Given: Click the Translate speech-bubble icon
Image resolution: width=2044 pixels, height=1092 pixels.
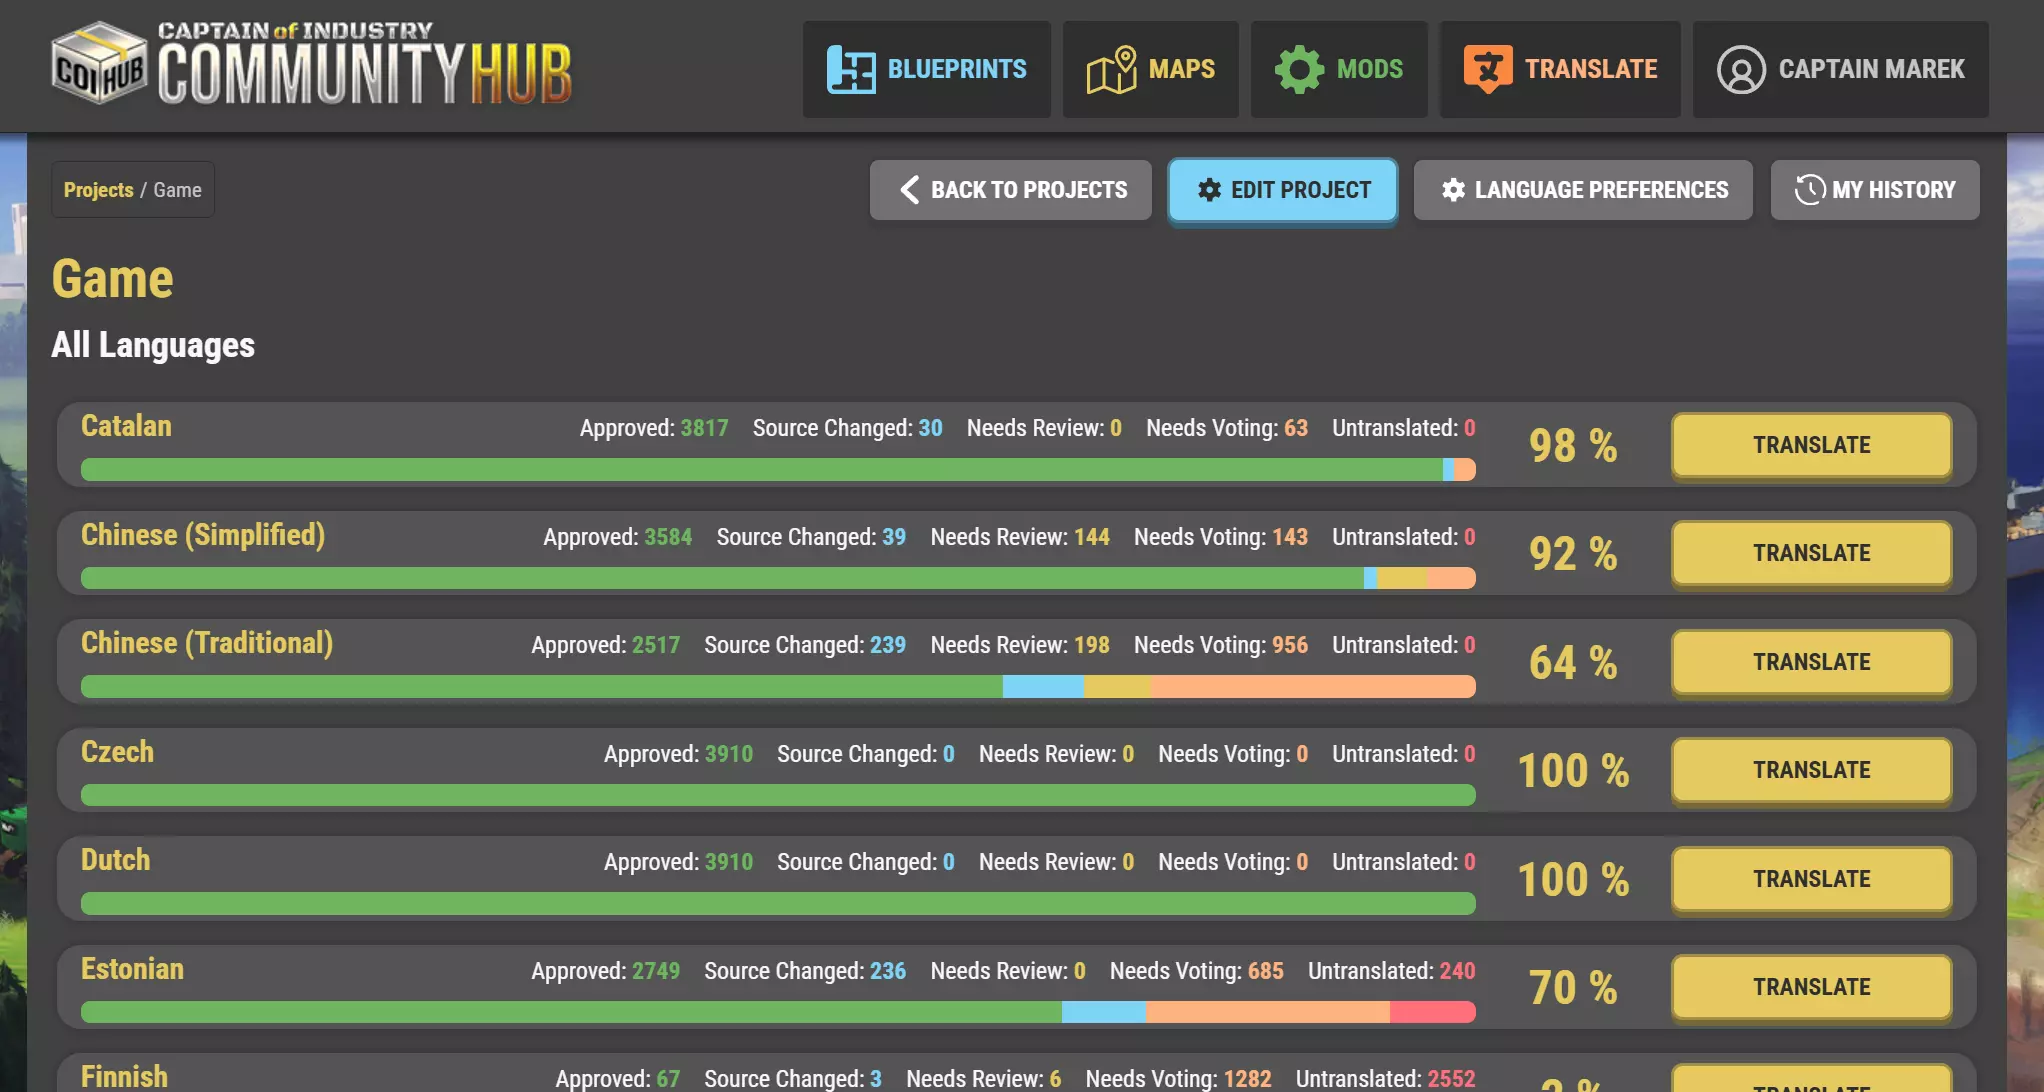Looking at the screenshot, I should tap(1487, 69).
